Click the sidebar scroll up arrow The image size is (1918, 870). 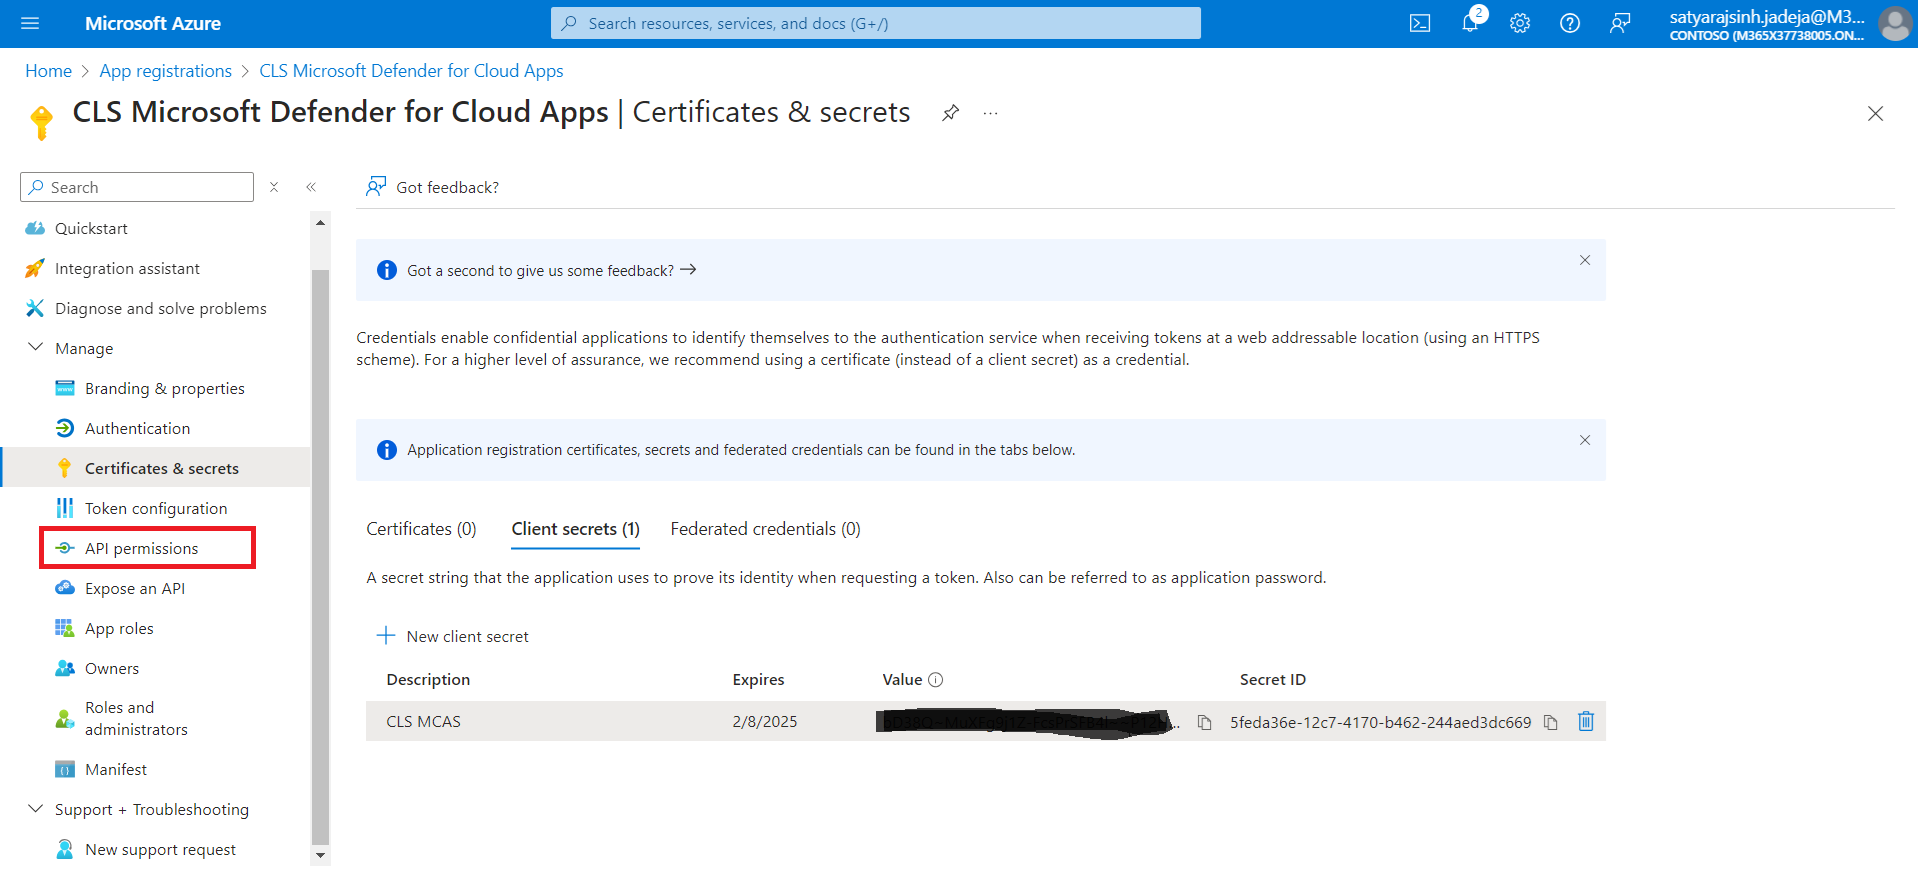tap(320, 222)
